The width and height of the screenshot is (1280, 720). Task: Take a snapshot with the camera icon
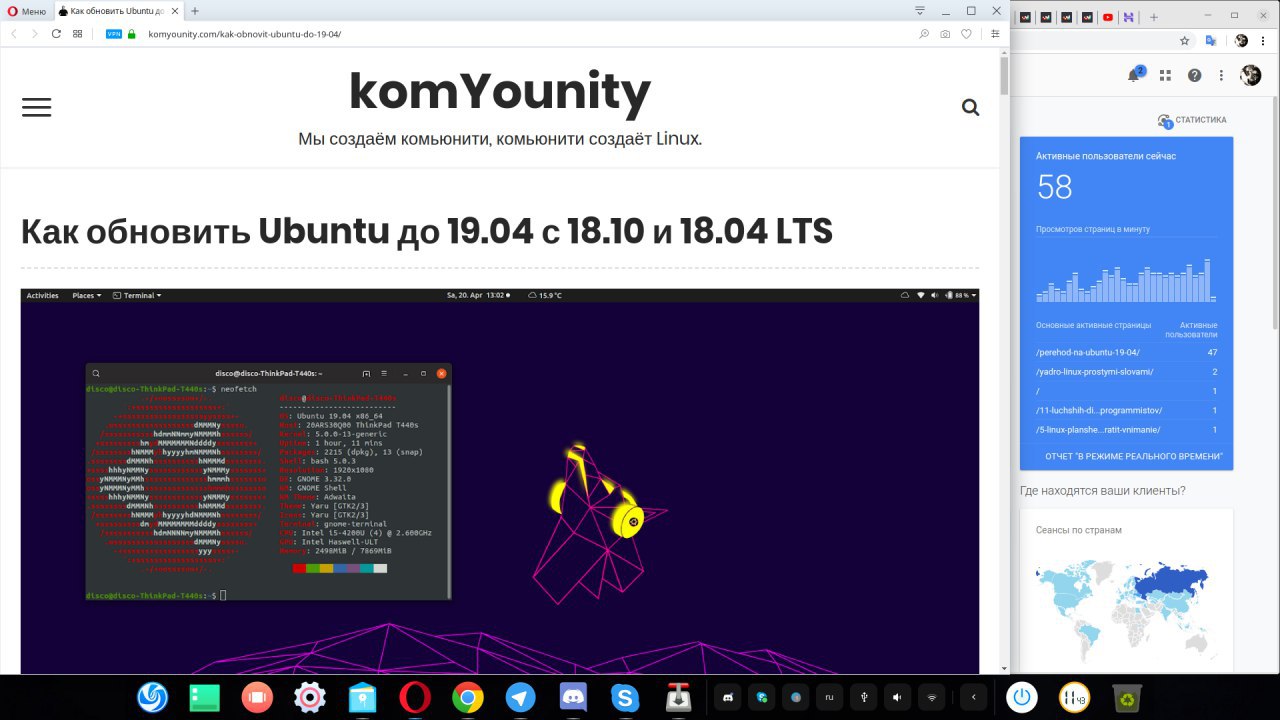945,34
